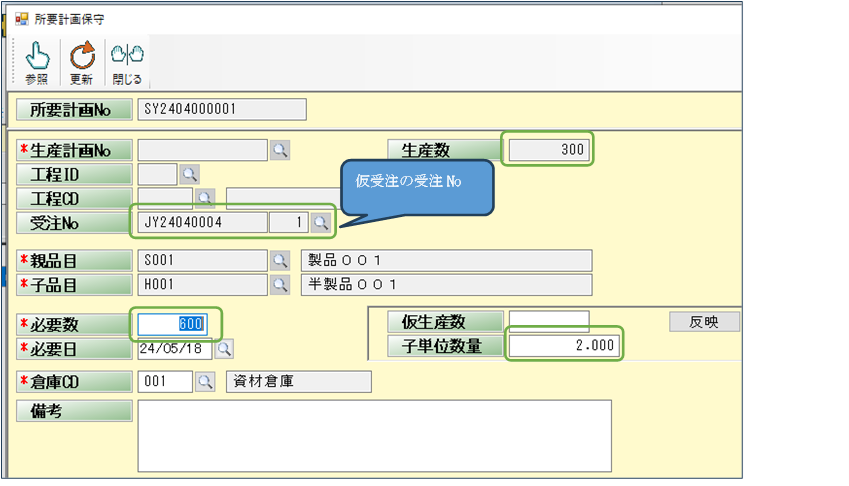This screenshot has height=486, width=849.
Task: Click lookup icon for 親品目 S001
Action: pyautogui.click(x=281, y=261)
